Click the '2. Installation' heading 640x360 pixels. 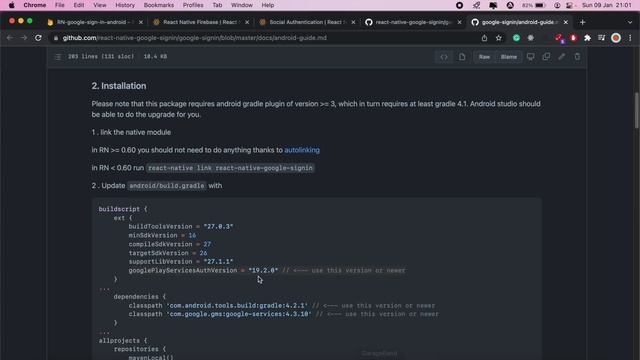119,86
